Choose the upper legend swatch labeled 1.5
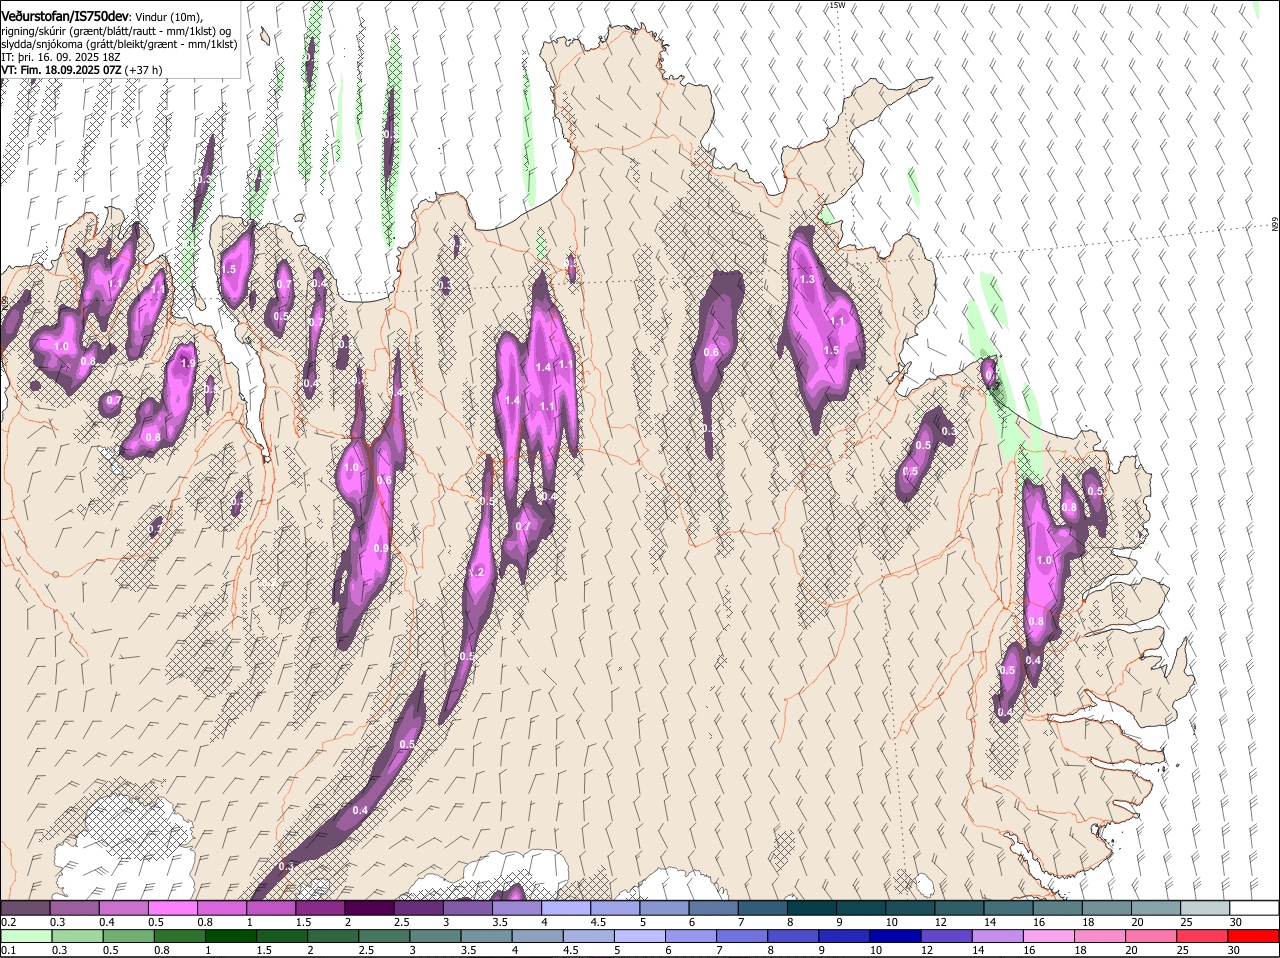Screen dimensions: 1280x958 pos(320,908)
